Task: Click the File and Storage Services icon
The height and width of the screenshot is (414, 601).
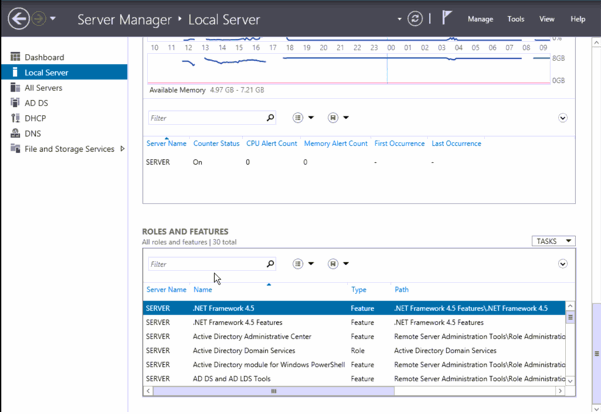Action: pyautogui.click(x=15, y=148)
